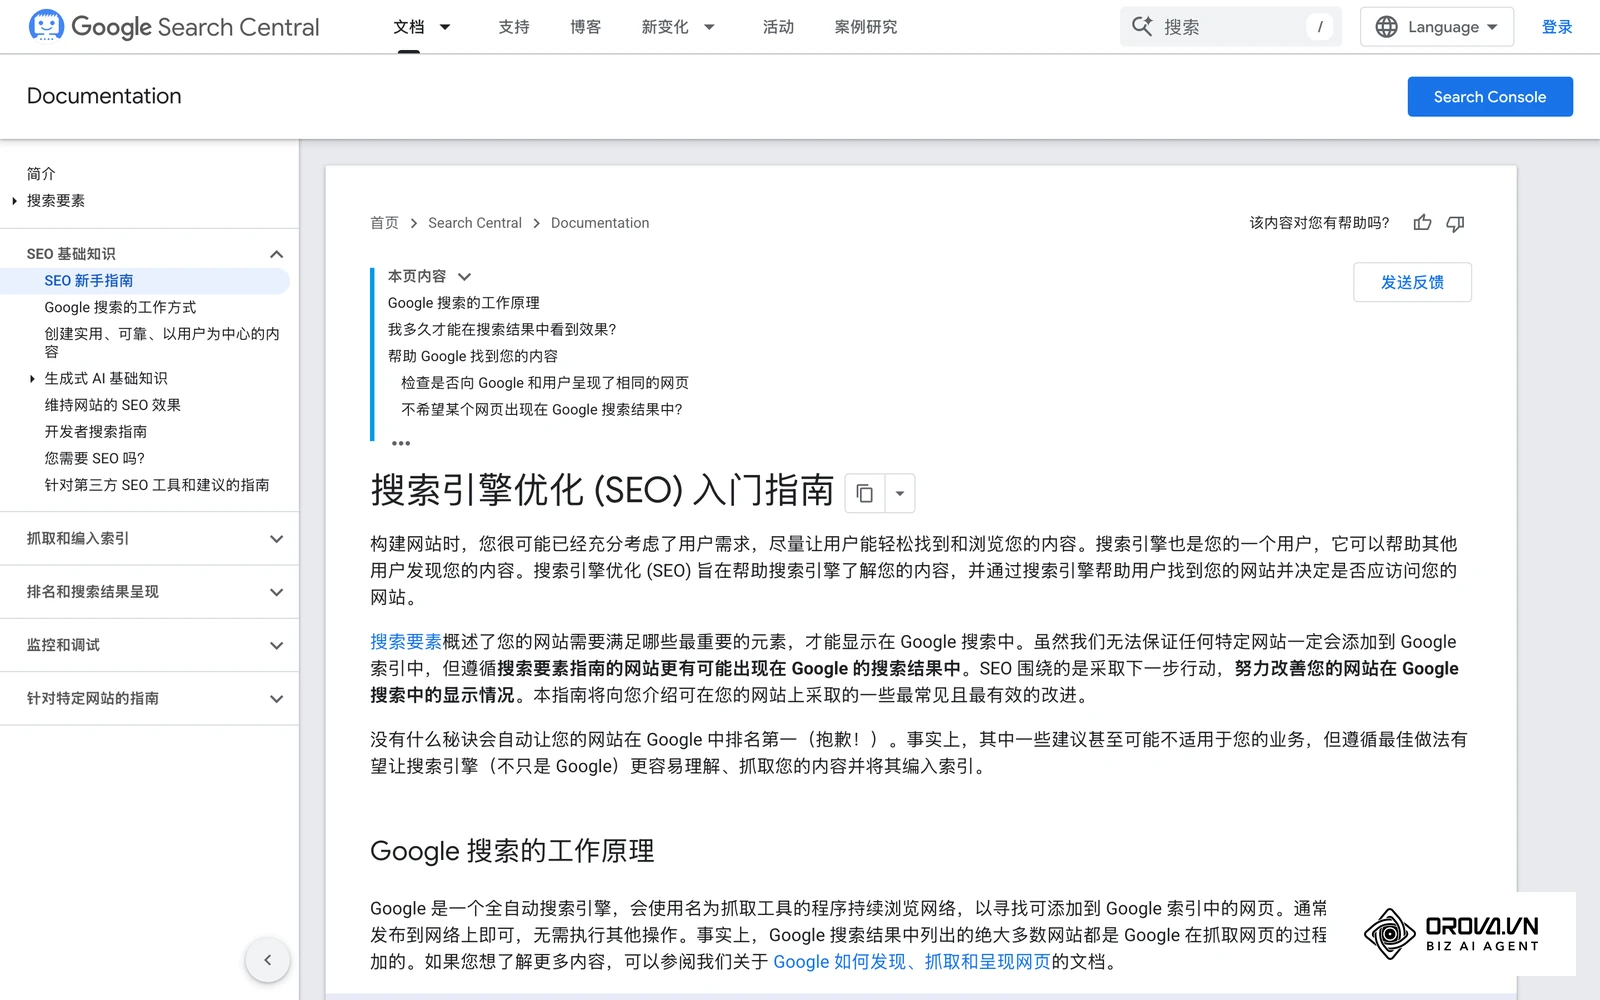The height and width of the screenshot is (1000, 1600).
Task: Go to Search Central breadcrumb
Action: (x=475, y=223)
